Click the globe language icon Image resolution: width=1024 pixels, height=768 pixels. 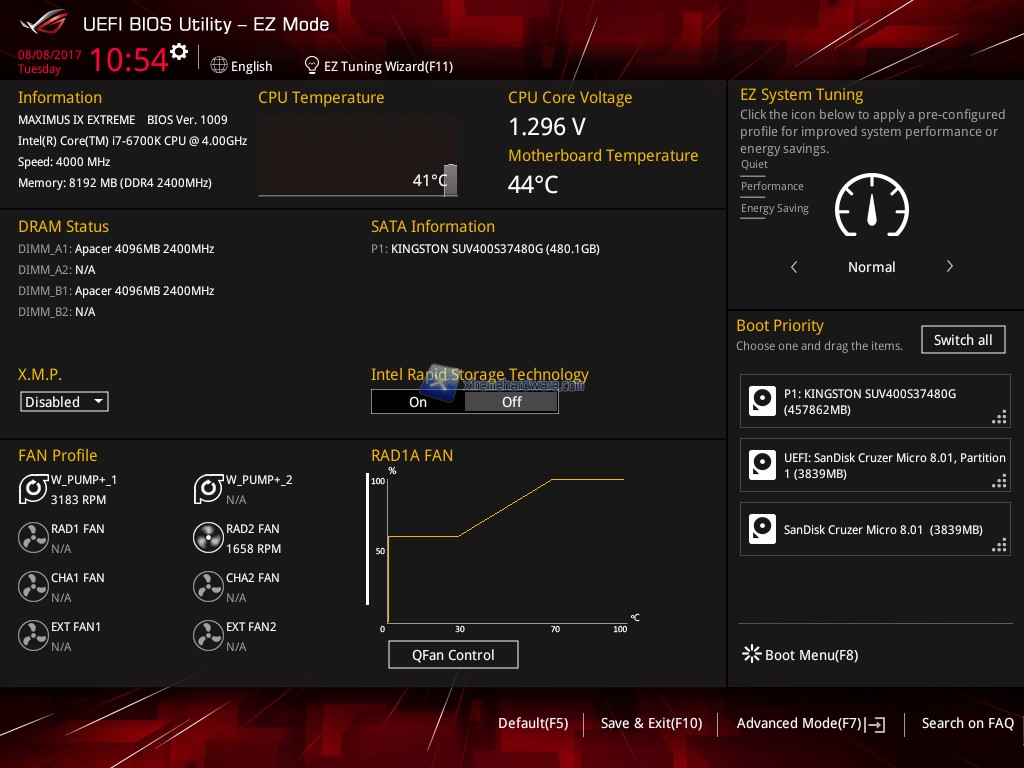point(219,65)
